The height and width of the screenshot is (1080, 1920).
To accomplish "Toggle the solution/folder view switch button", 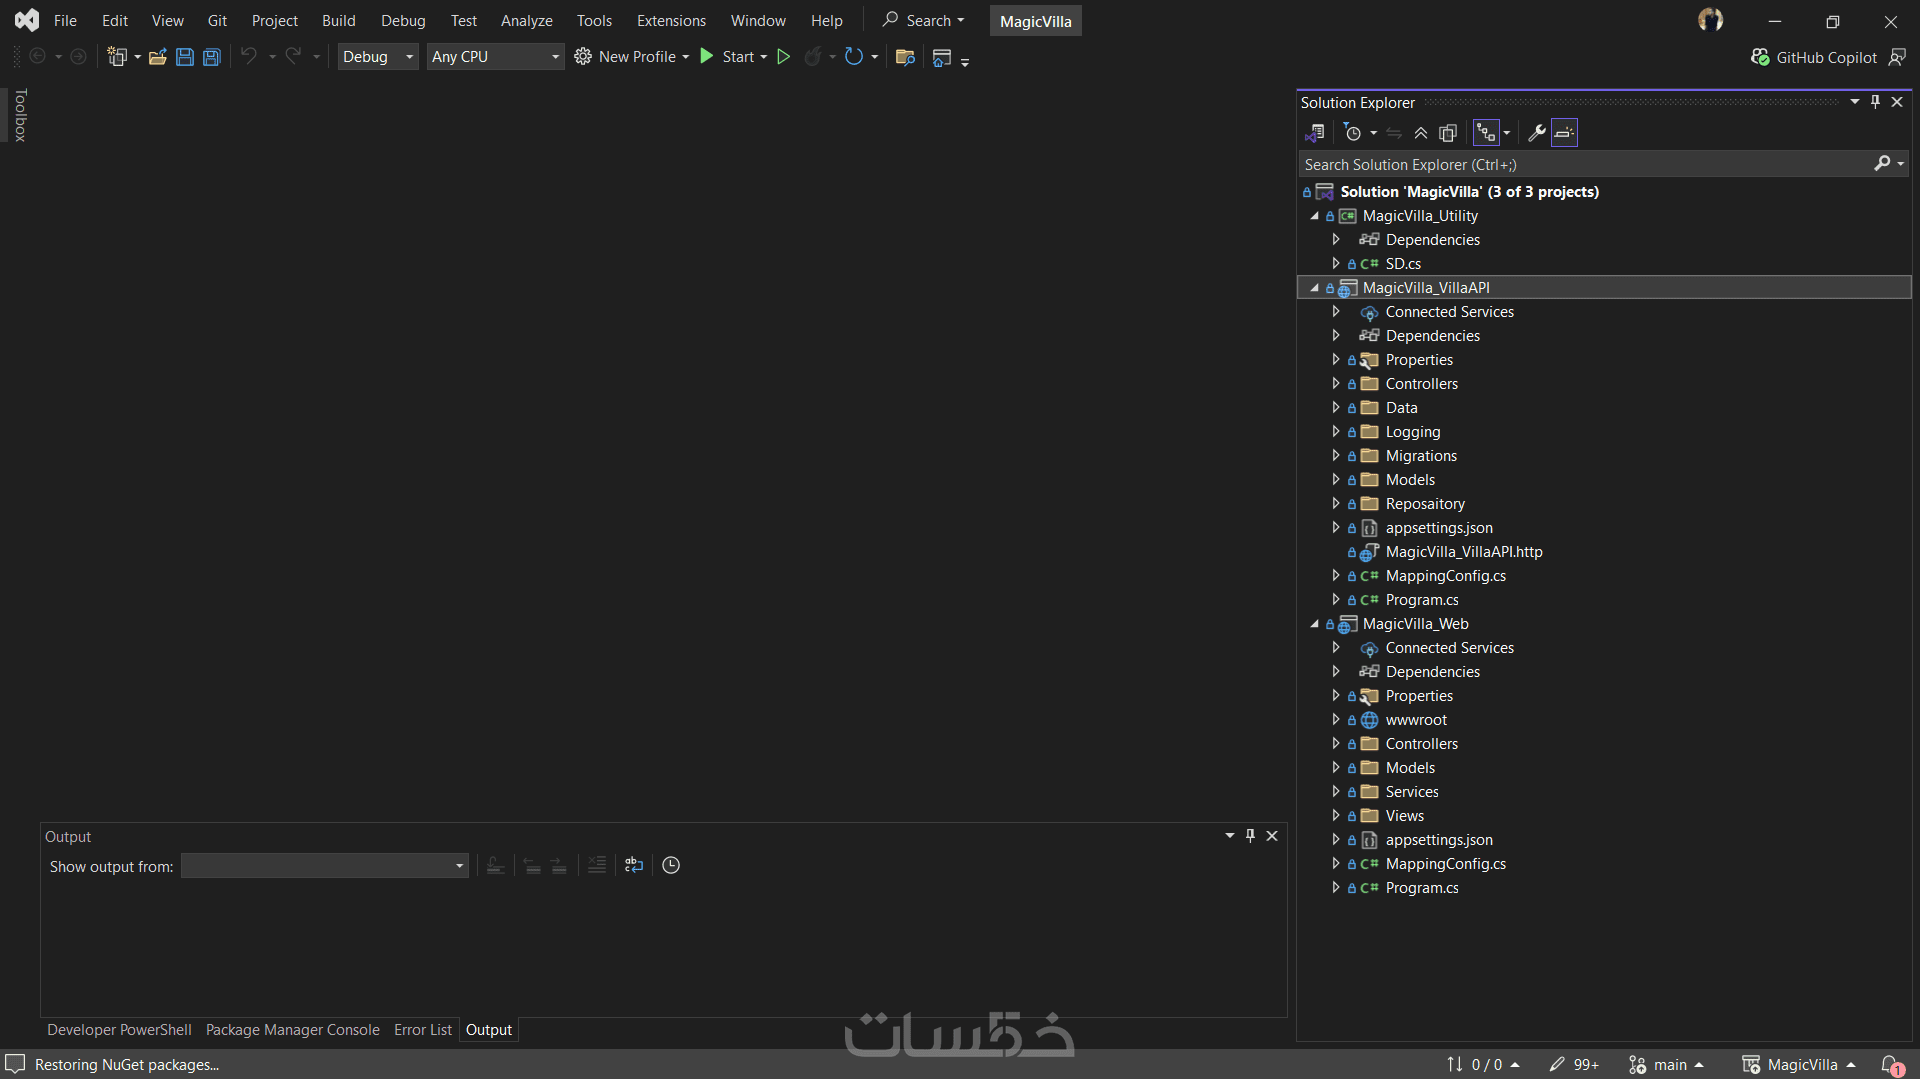I will tap(1315, 133).
